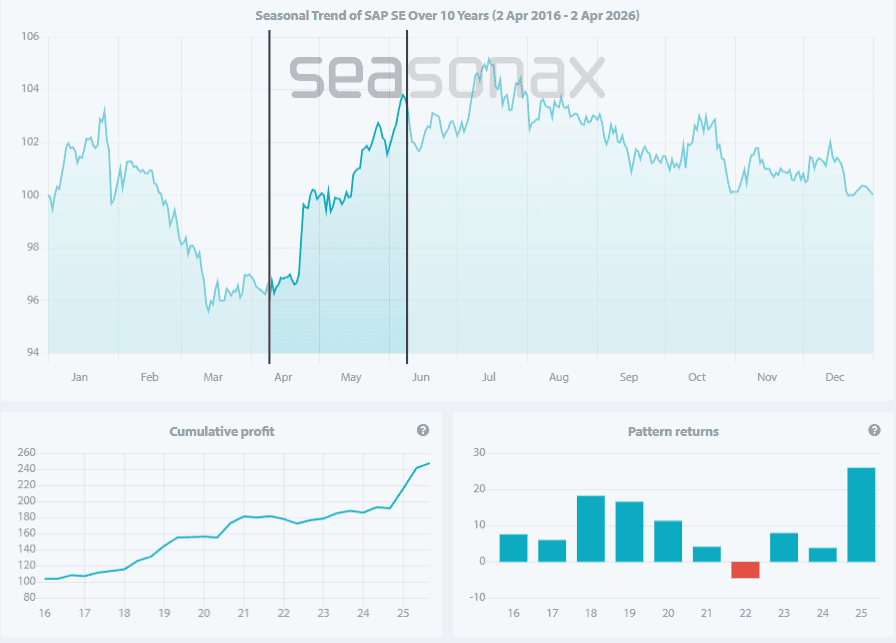
Task: Click the 2021 pattern return bar
Action: pos(706,553)
